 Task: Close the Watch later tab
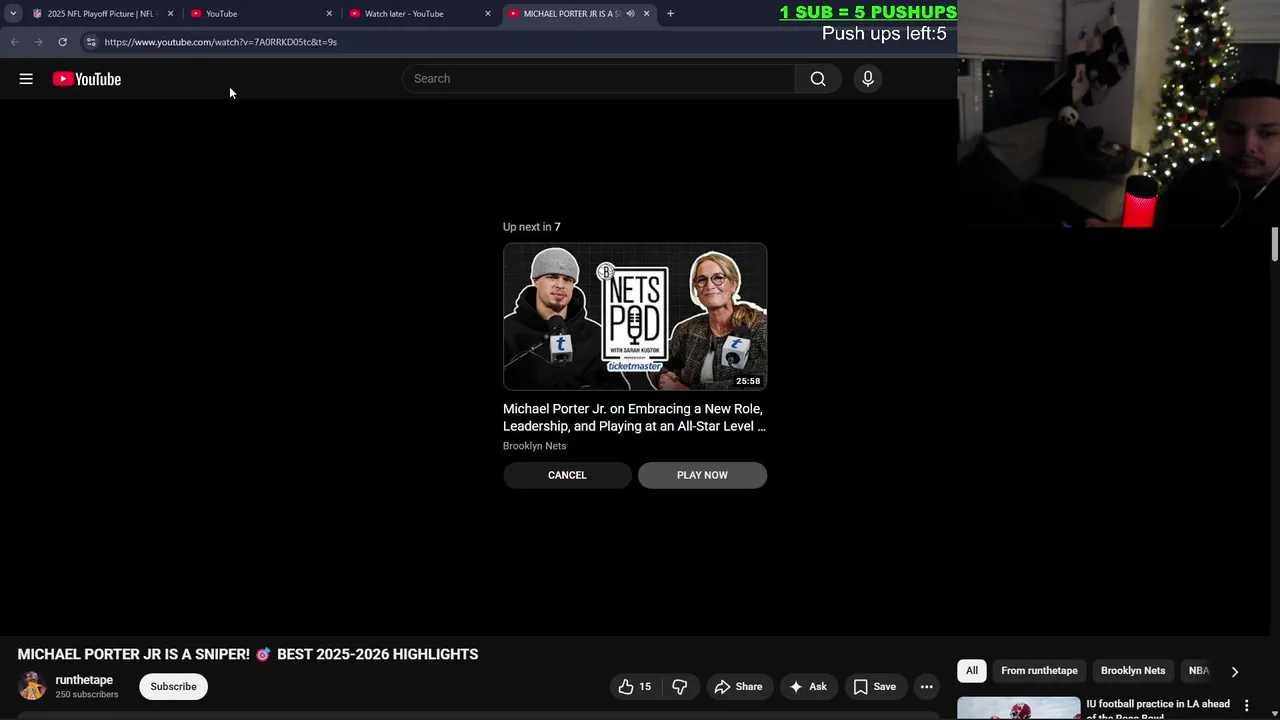488,14
